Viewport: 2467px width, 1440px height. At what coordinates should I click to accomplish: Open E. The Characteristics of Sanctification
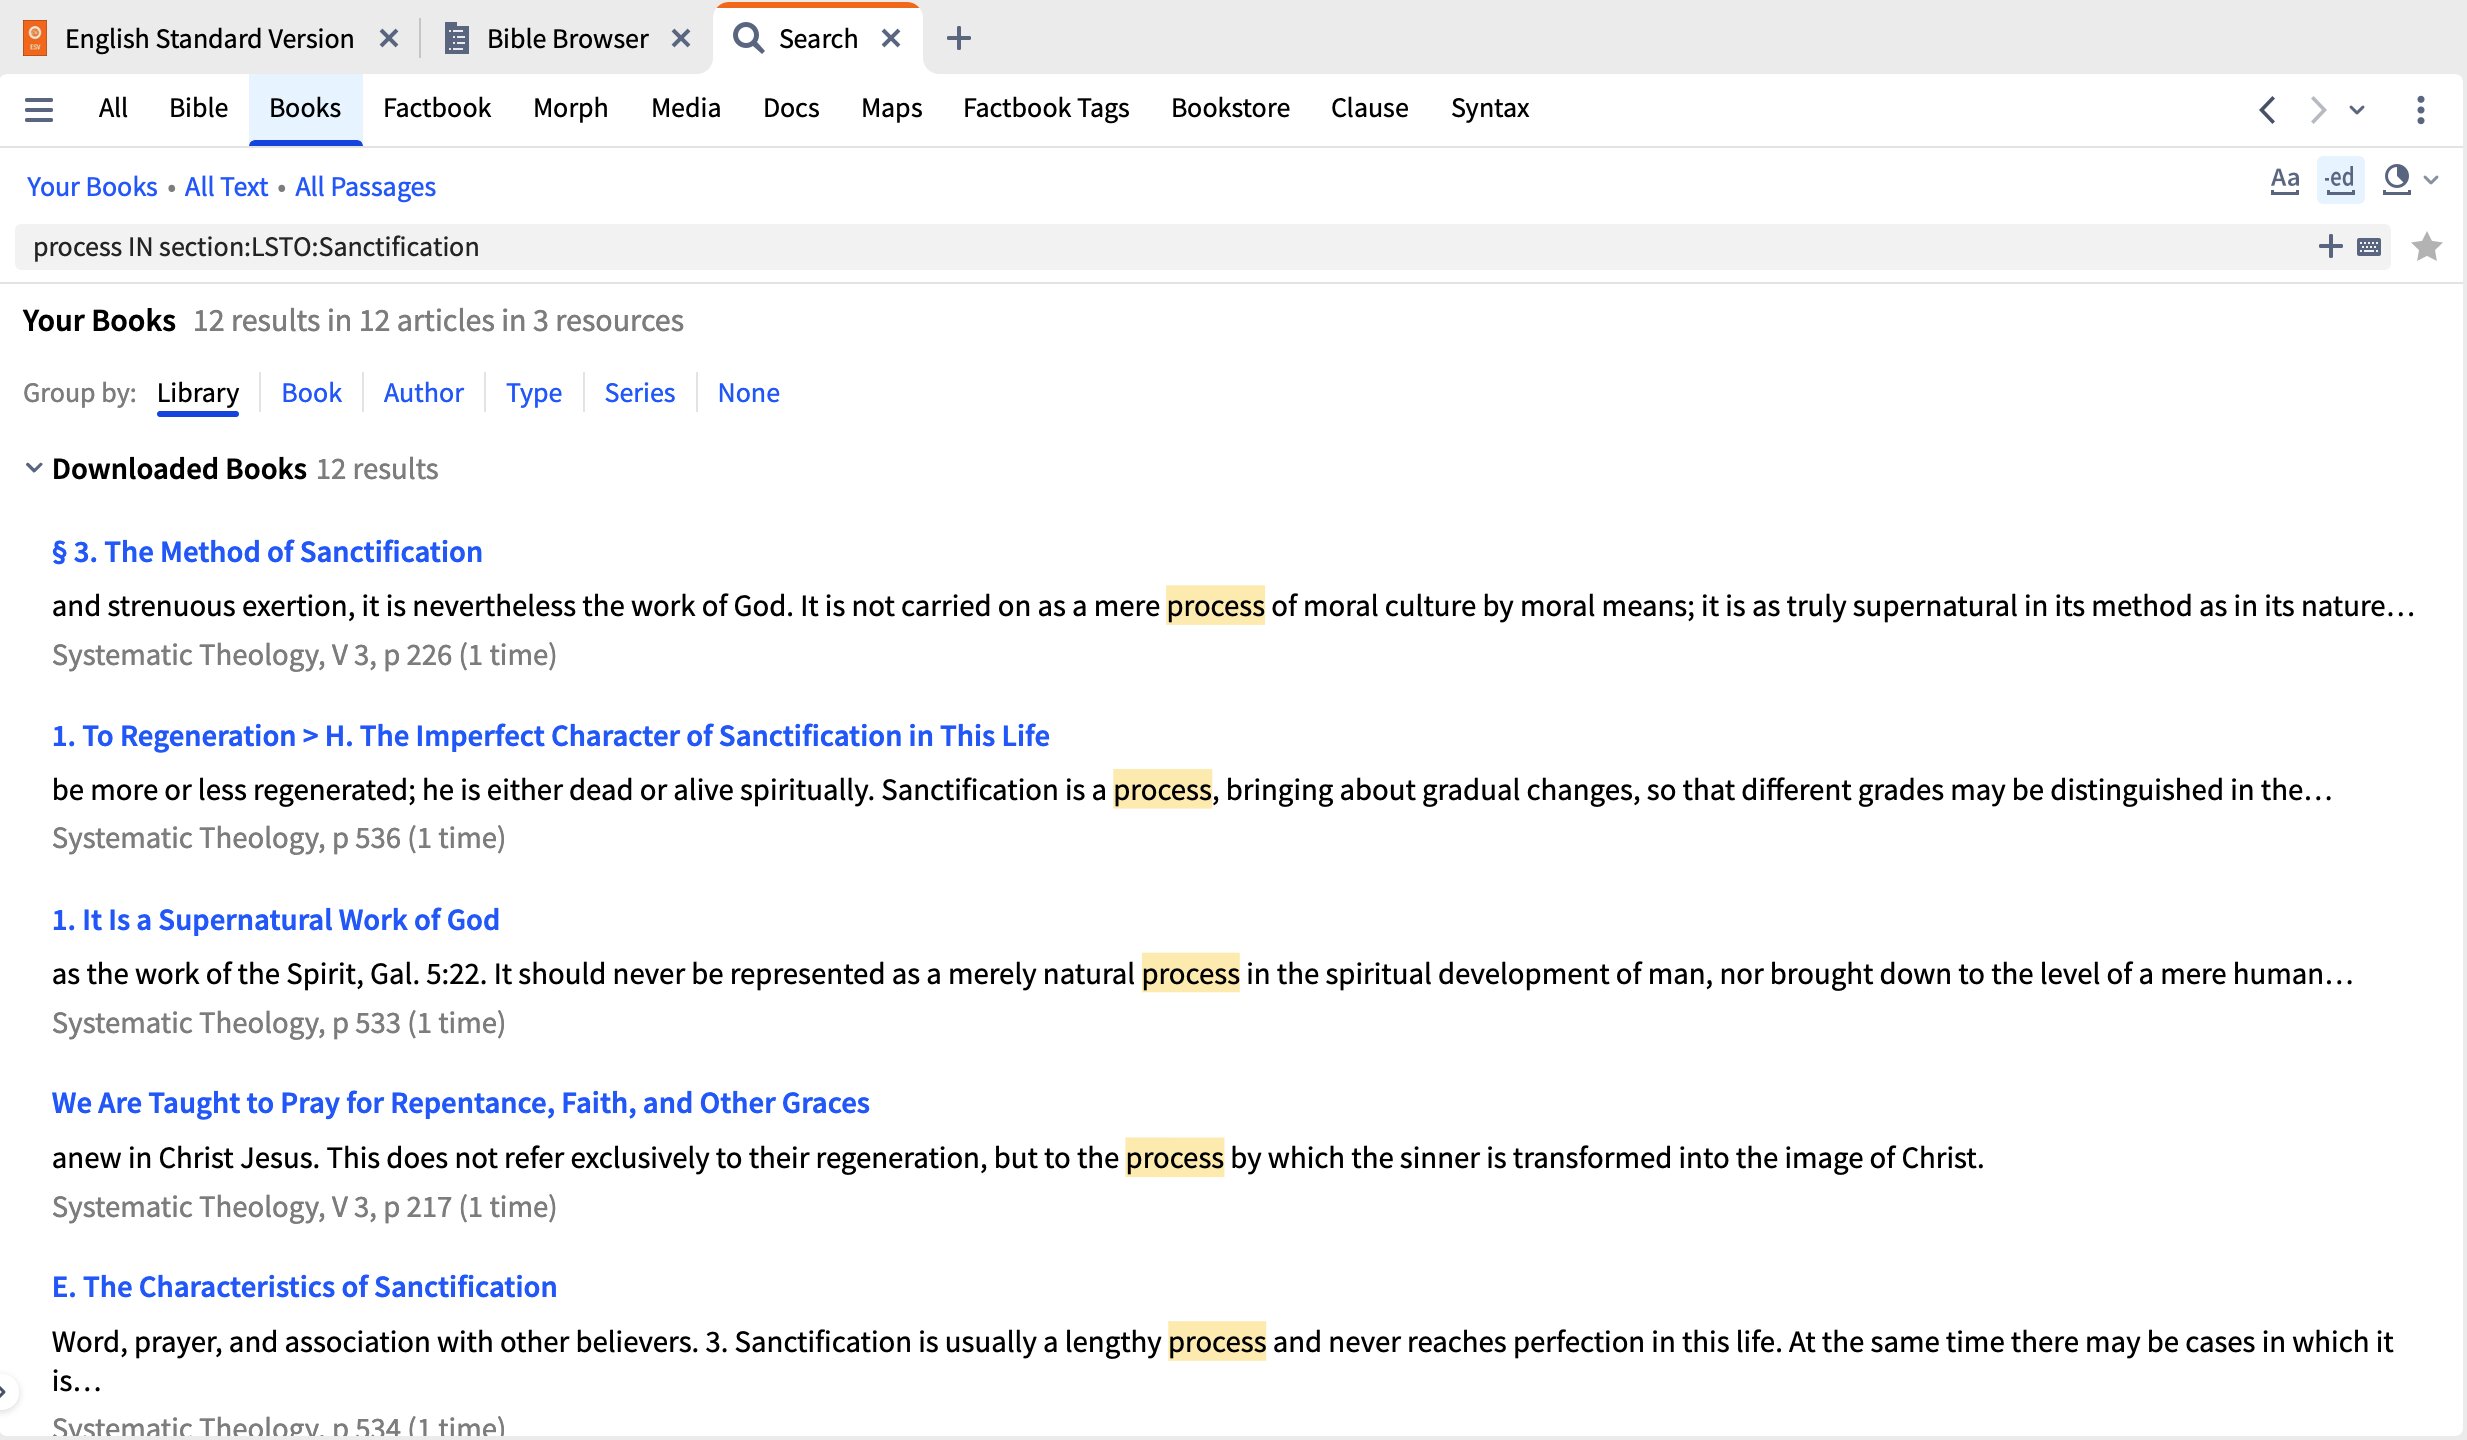click(x=304, y=1287)
